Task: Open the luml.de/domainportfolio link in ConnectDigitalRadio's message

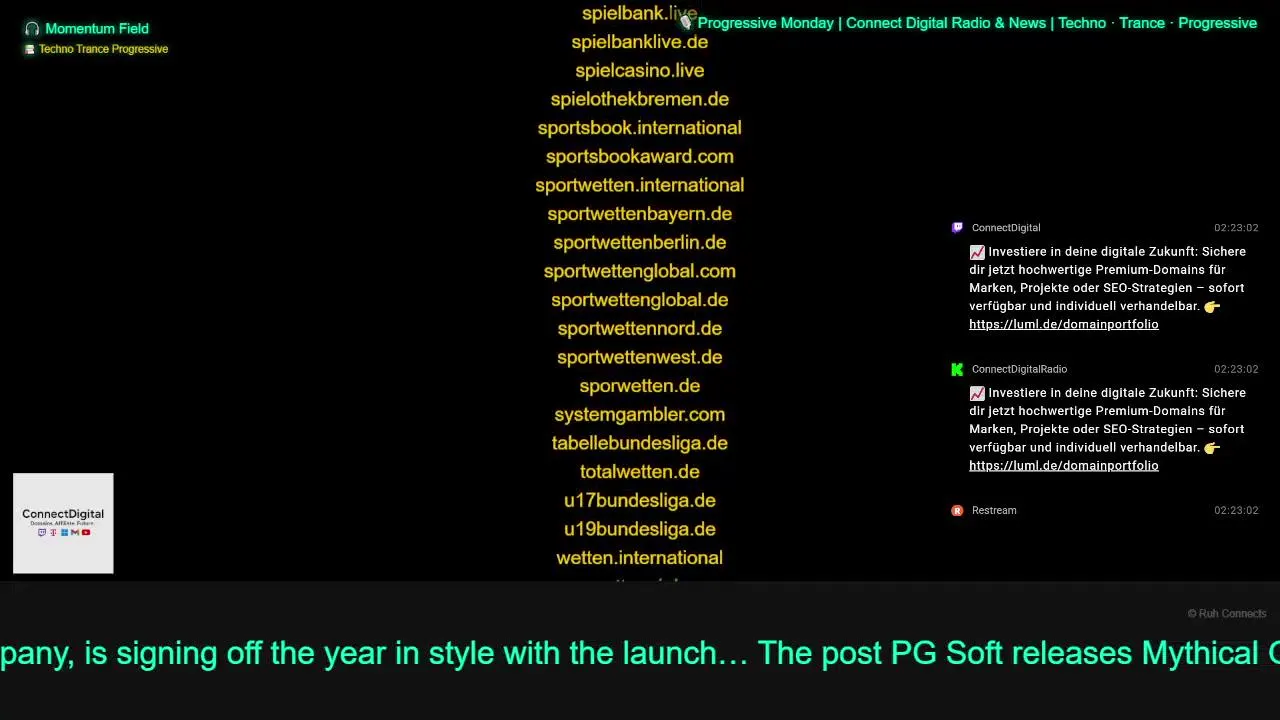Action: 1064,465
